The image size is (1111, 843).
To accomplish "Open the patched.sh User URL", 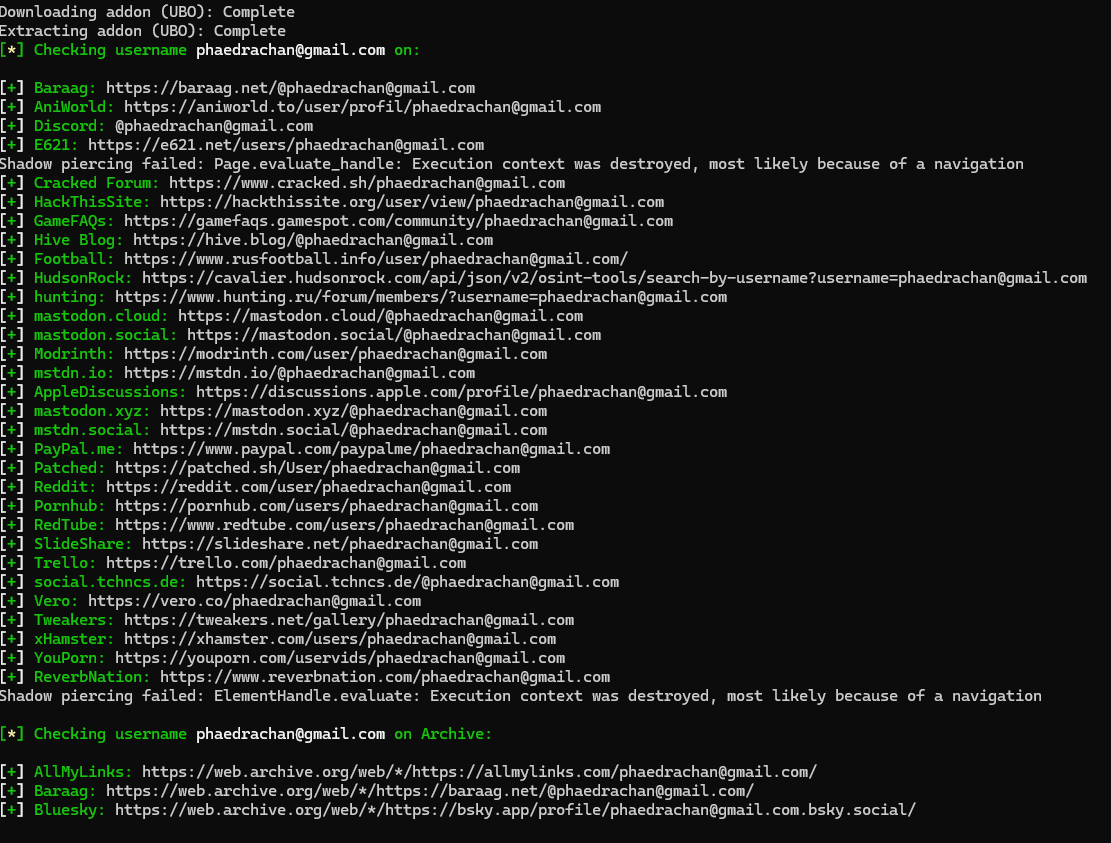I will (x=317, y=468).
